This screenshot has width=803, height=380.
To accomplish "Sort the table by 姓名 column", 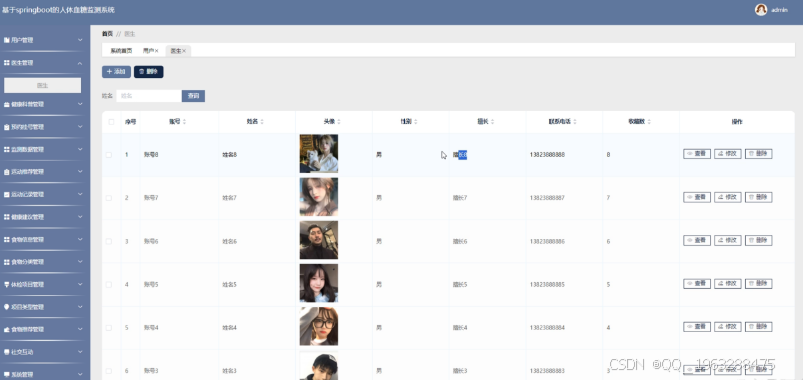I will (x=262, y=122).
